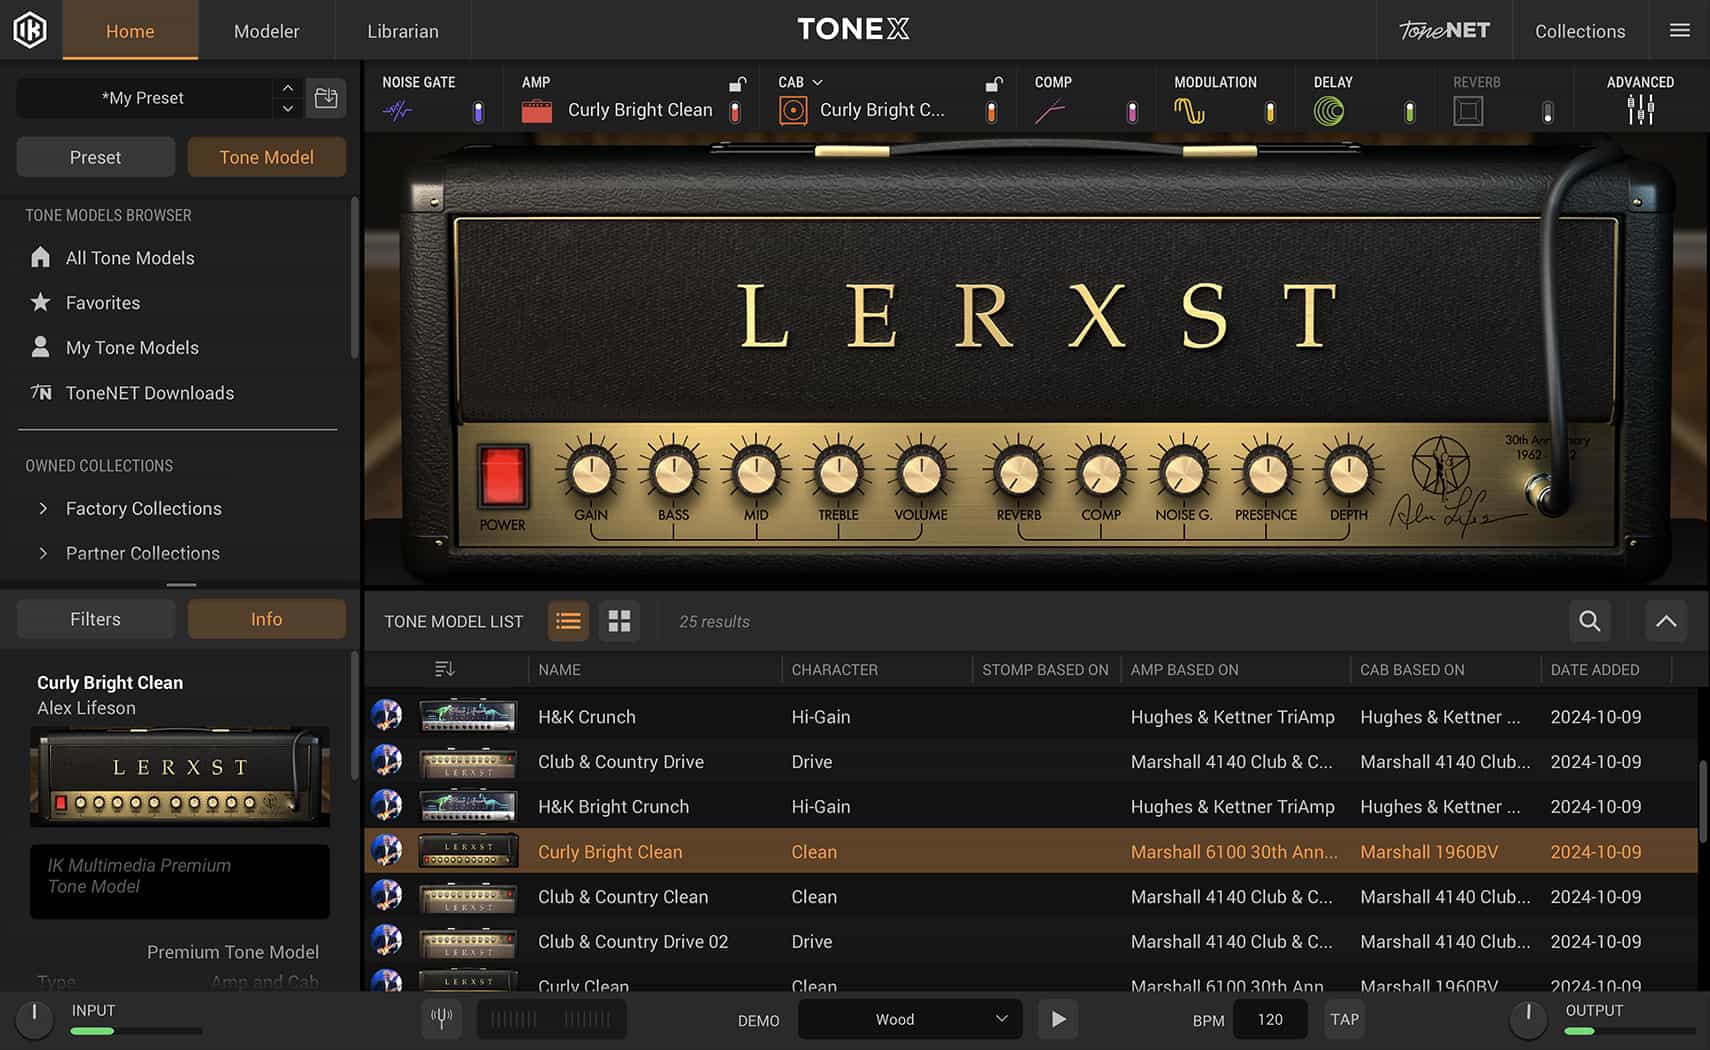Open the Wood demo dropdown
Screen dimensions: 1710x1050
pyautogui.click(x=909, y=1019)
